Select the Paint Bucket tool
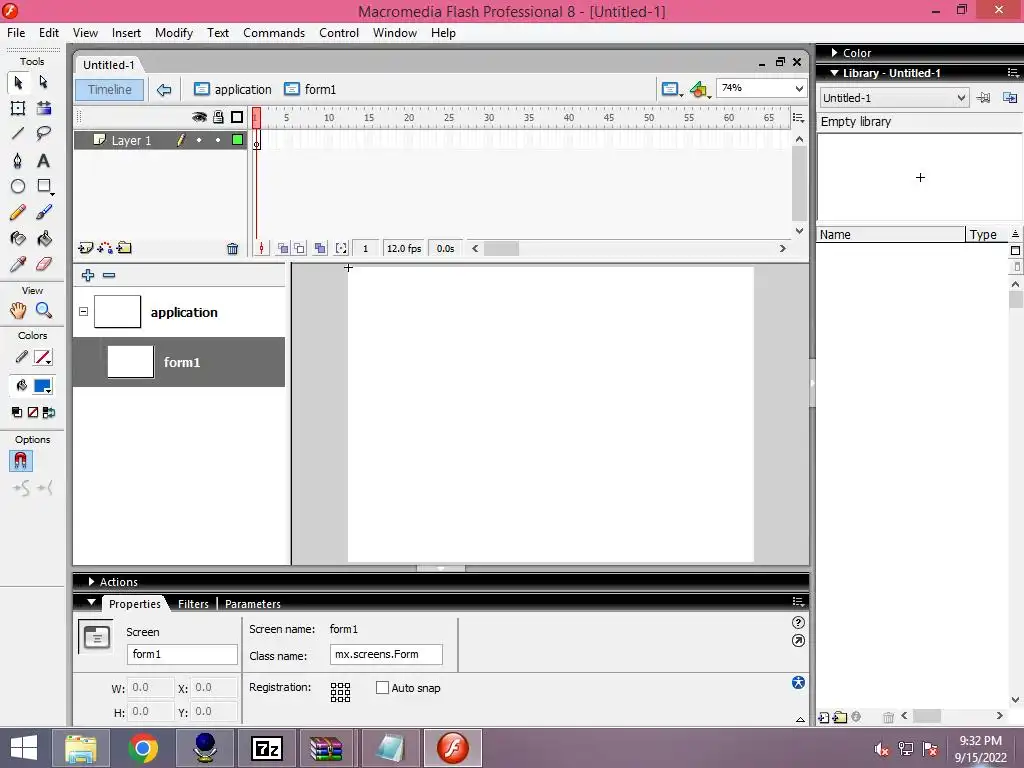This screenshot has width=1024, height=768. (x=43, y=238)
